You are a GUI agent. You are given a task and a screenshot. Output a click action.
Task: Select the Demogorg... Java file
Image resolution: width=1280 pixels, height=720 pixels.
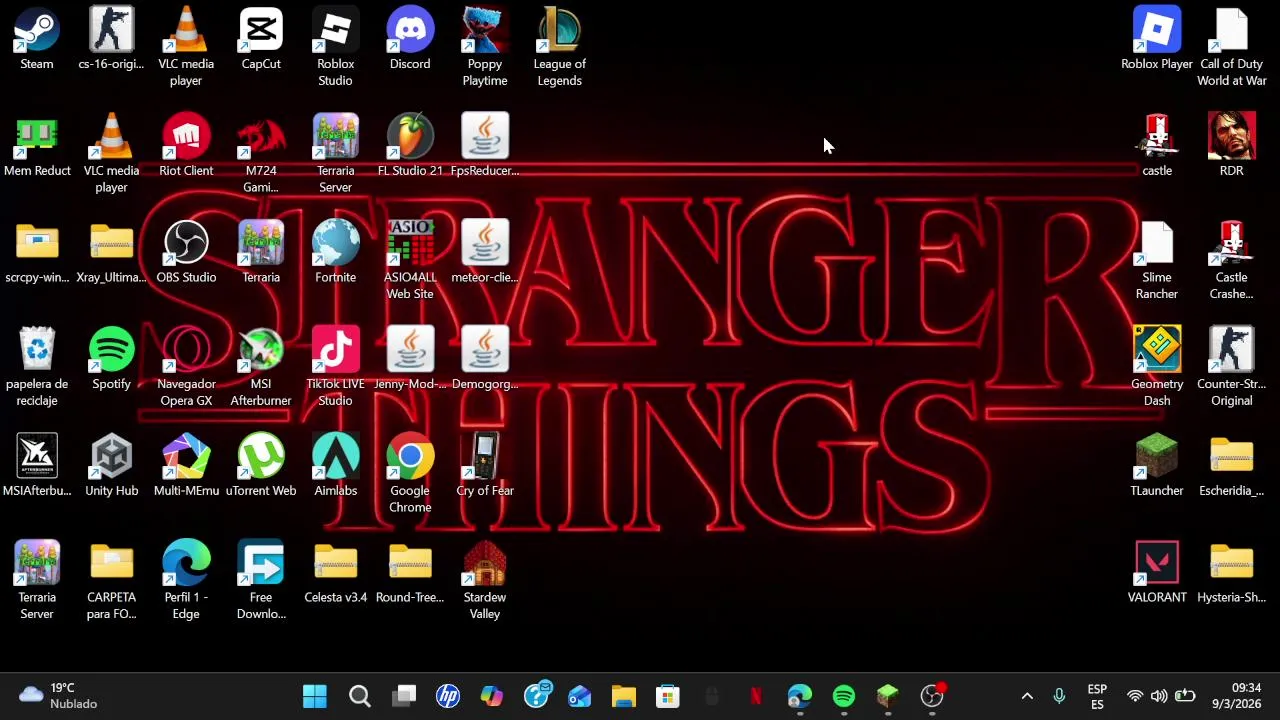tap(485, 360)
